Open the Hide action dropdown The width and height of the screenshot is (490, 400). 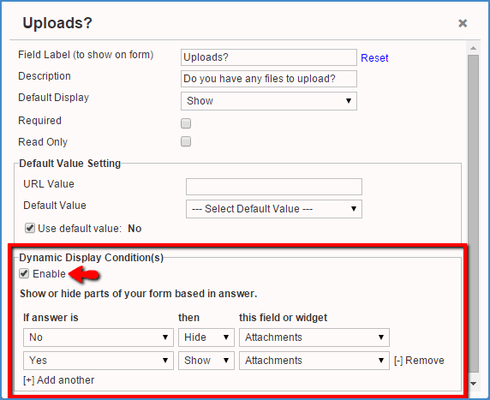[x=206, y=337]
